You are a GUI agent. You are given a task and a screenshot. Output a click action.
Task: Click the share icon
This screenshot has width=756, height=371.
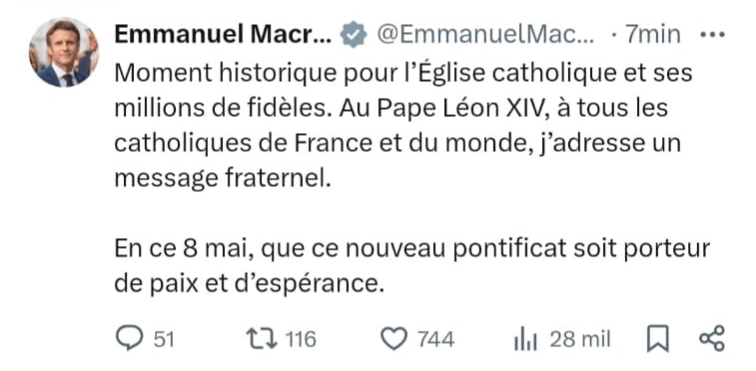pos(712,338)
